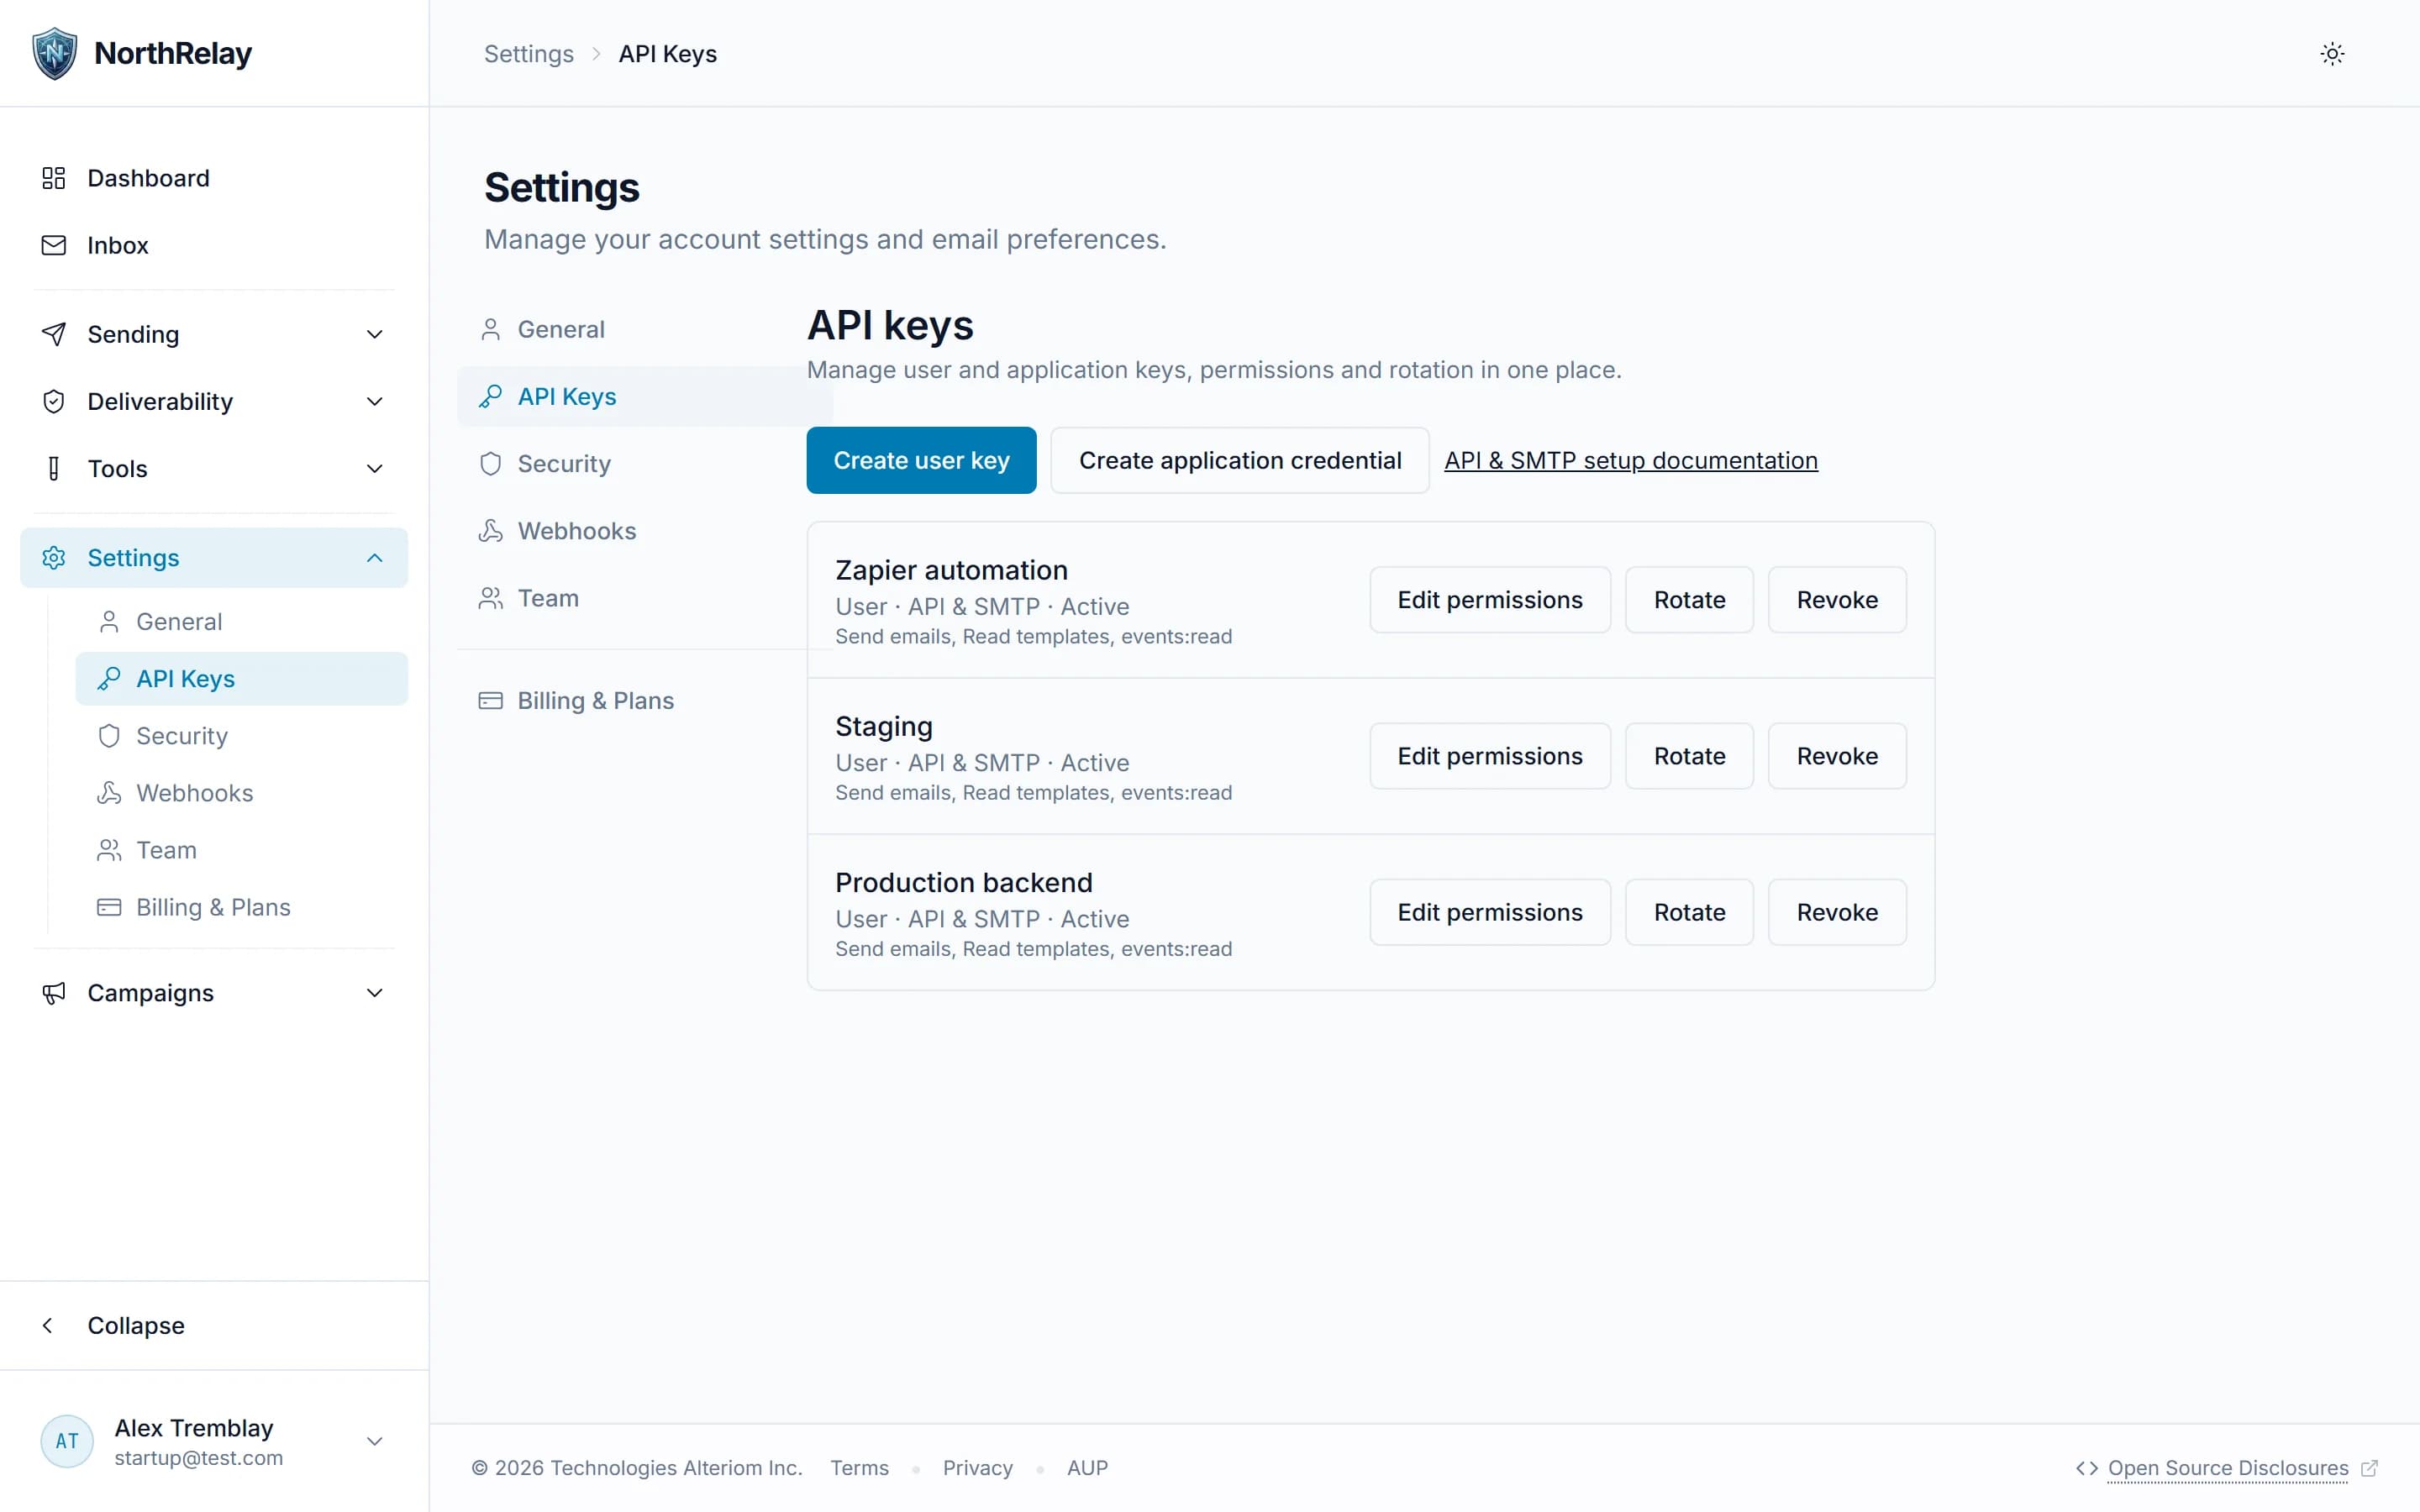Revoke the Production backend key
The width and height of the screenshot is (2420, 1512).
pos(1837,912)
